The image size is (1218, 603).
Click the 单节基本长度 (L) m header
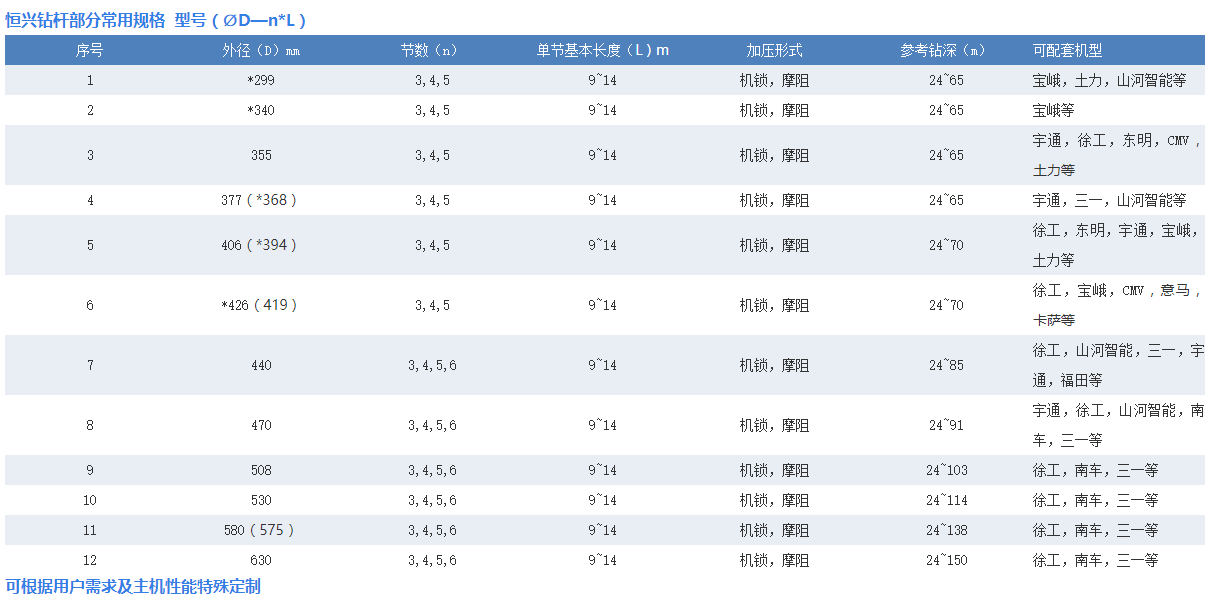602,50
